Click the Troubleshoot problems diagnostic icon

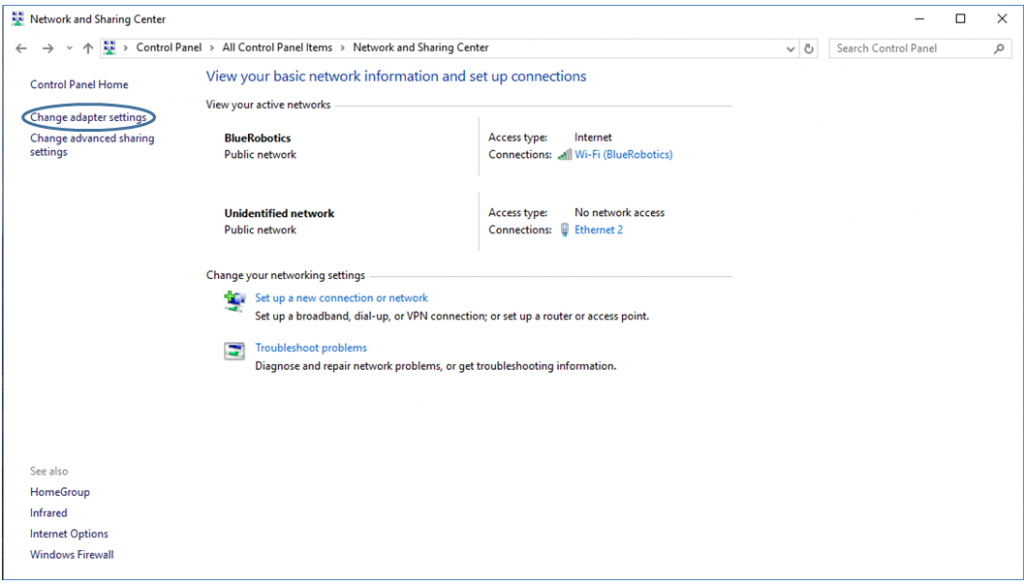(x=233, y=351)
